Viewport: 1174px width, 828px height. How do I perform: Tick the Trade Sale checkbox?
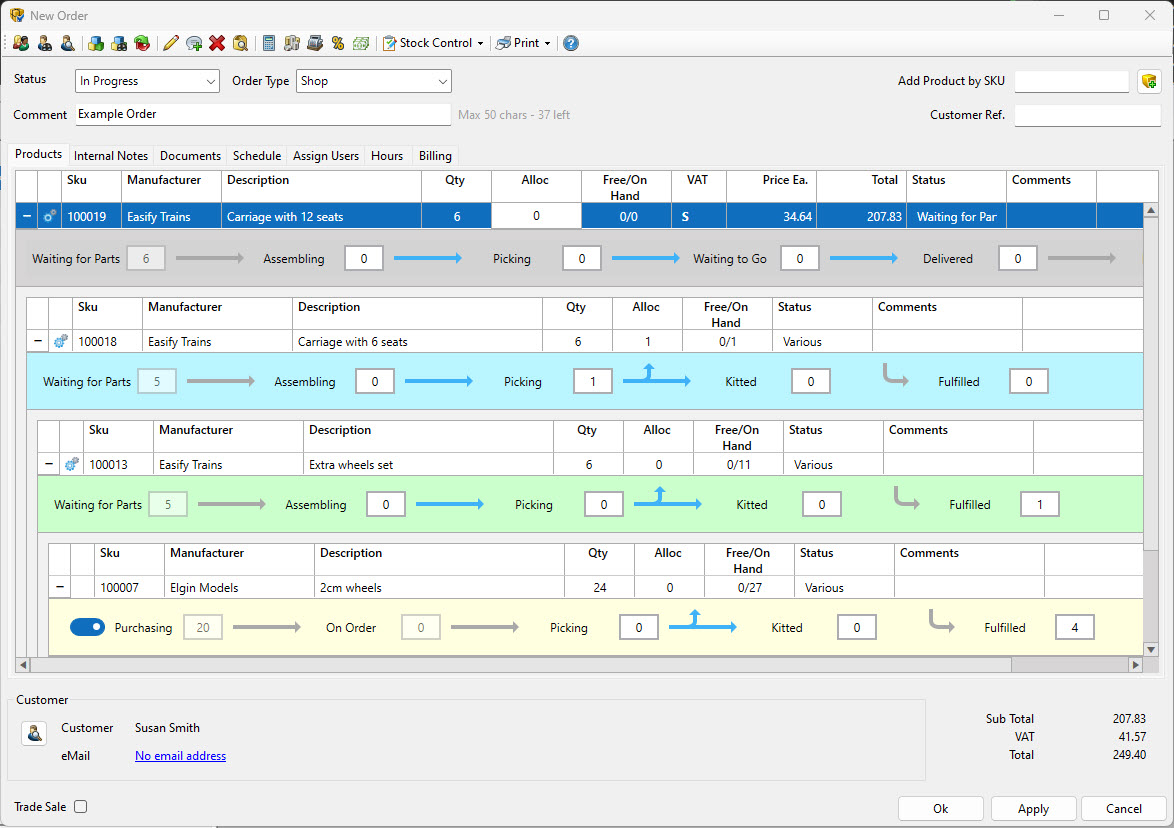[x=81, y=807]
